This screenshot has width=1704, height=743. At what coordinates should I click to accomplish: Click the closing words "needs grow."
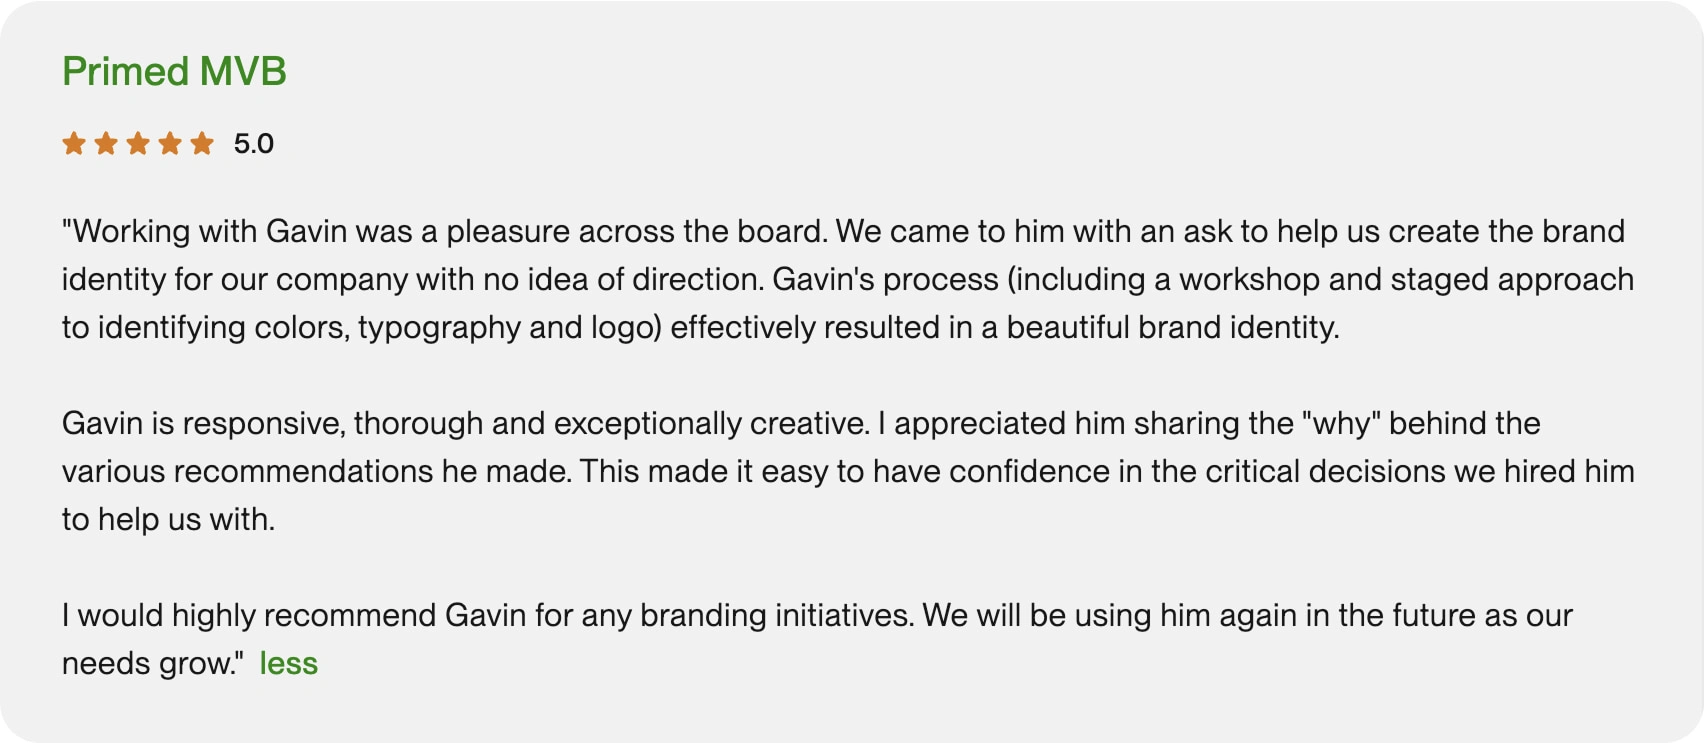[152, 664]
